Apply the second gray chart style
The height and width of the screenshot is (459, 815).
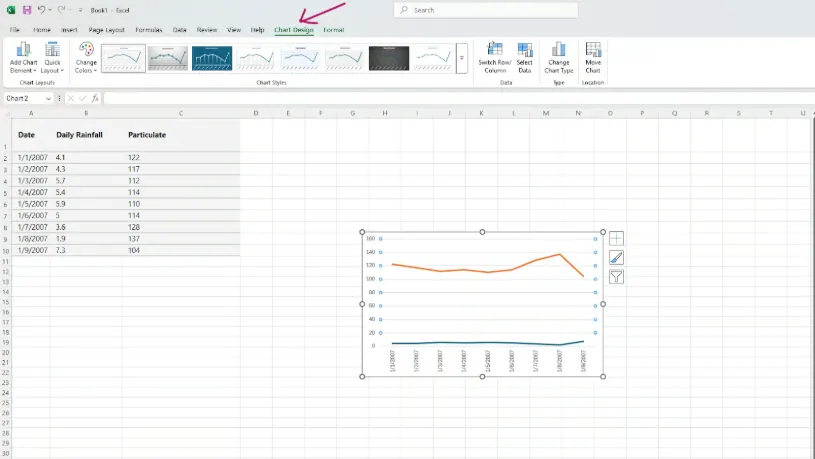(x=167, y=58)
